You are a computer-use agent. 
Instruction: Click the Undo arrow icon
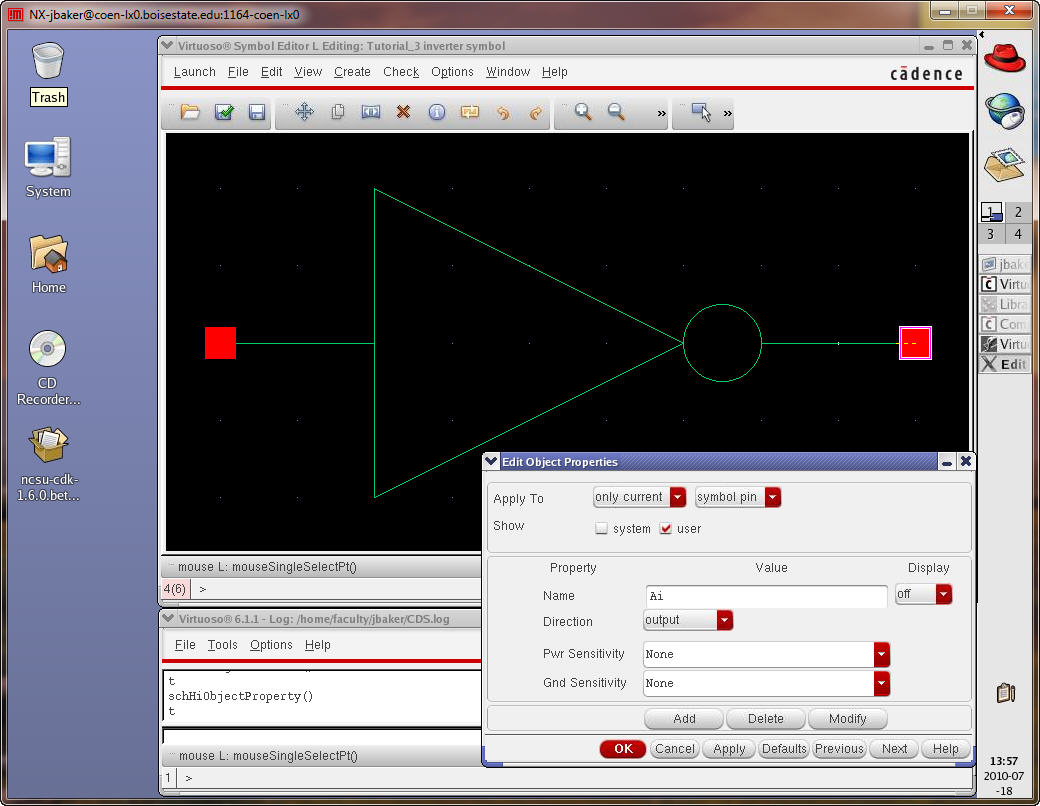[503, 113]
